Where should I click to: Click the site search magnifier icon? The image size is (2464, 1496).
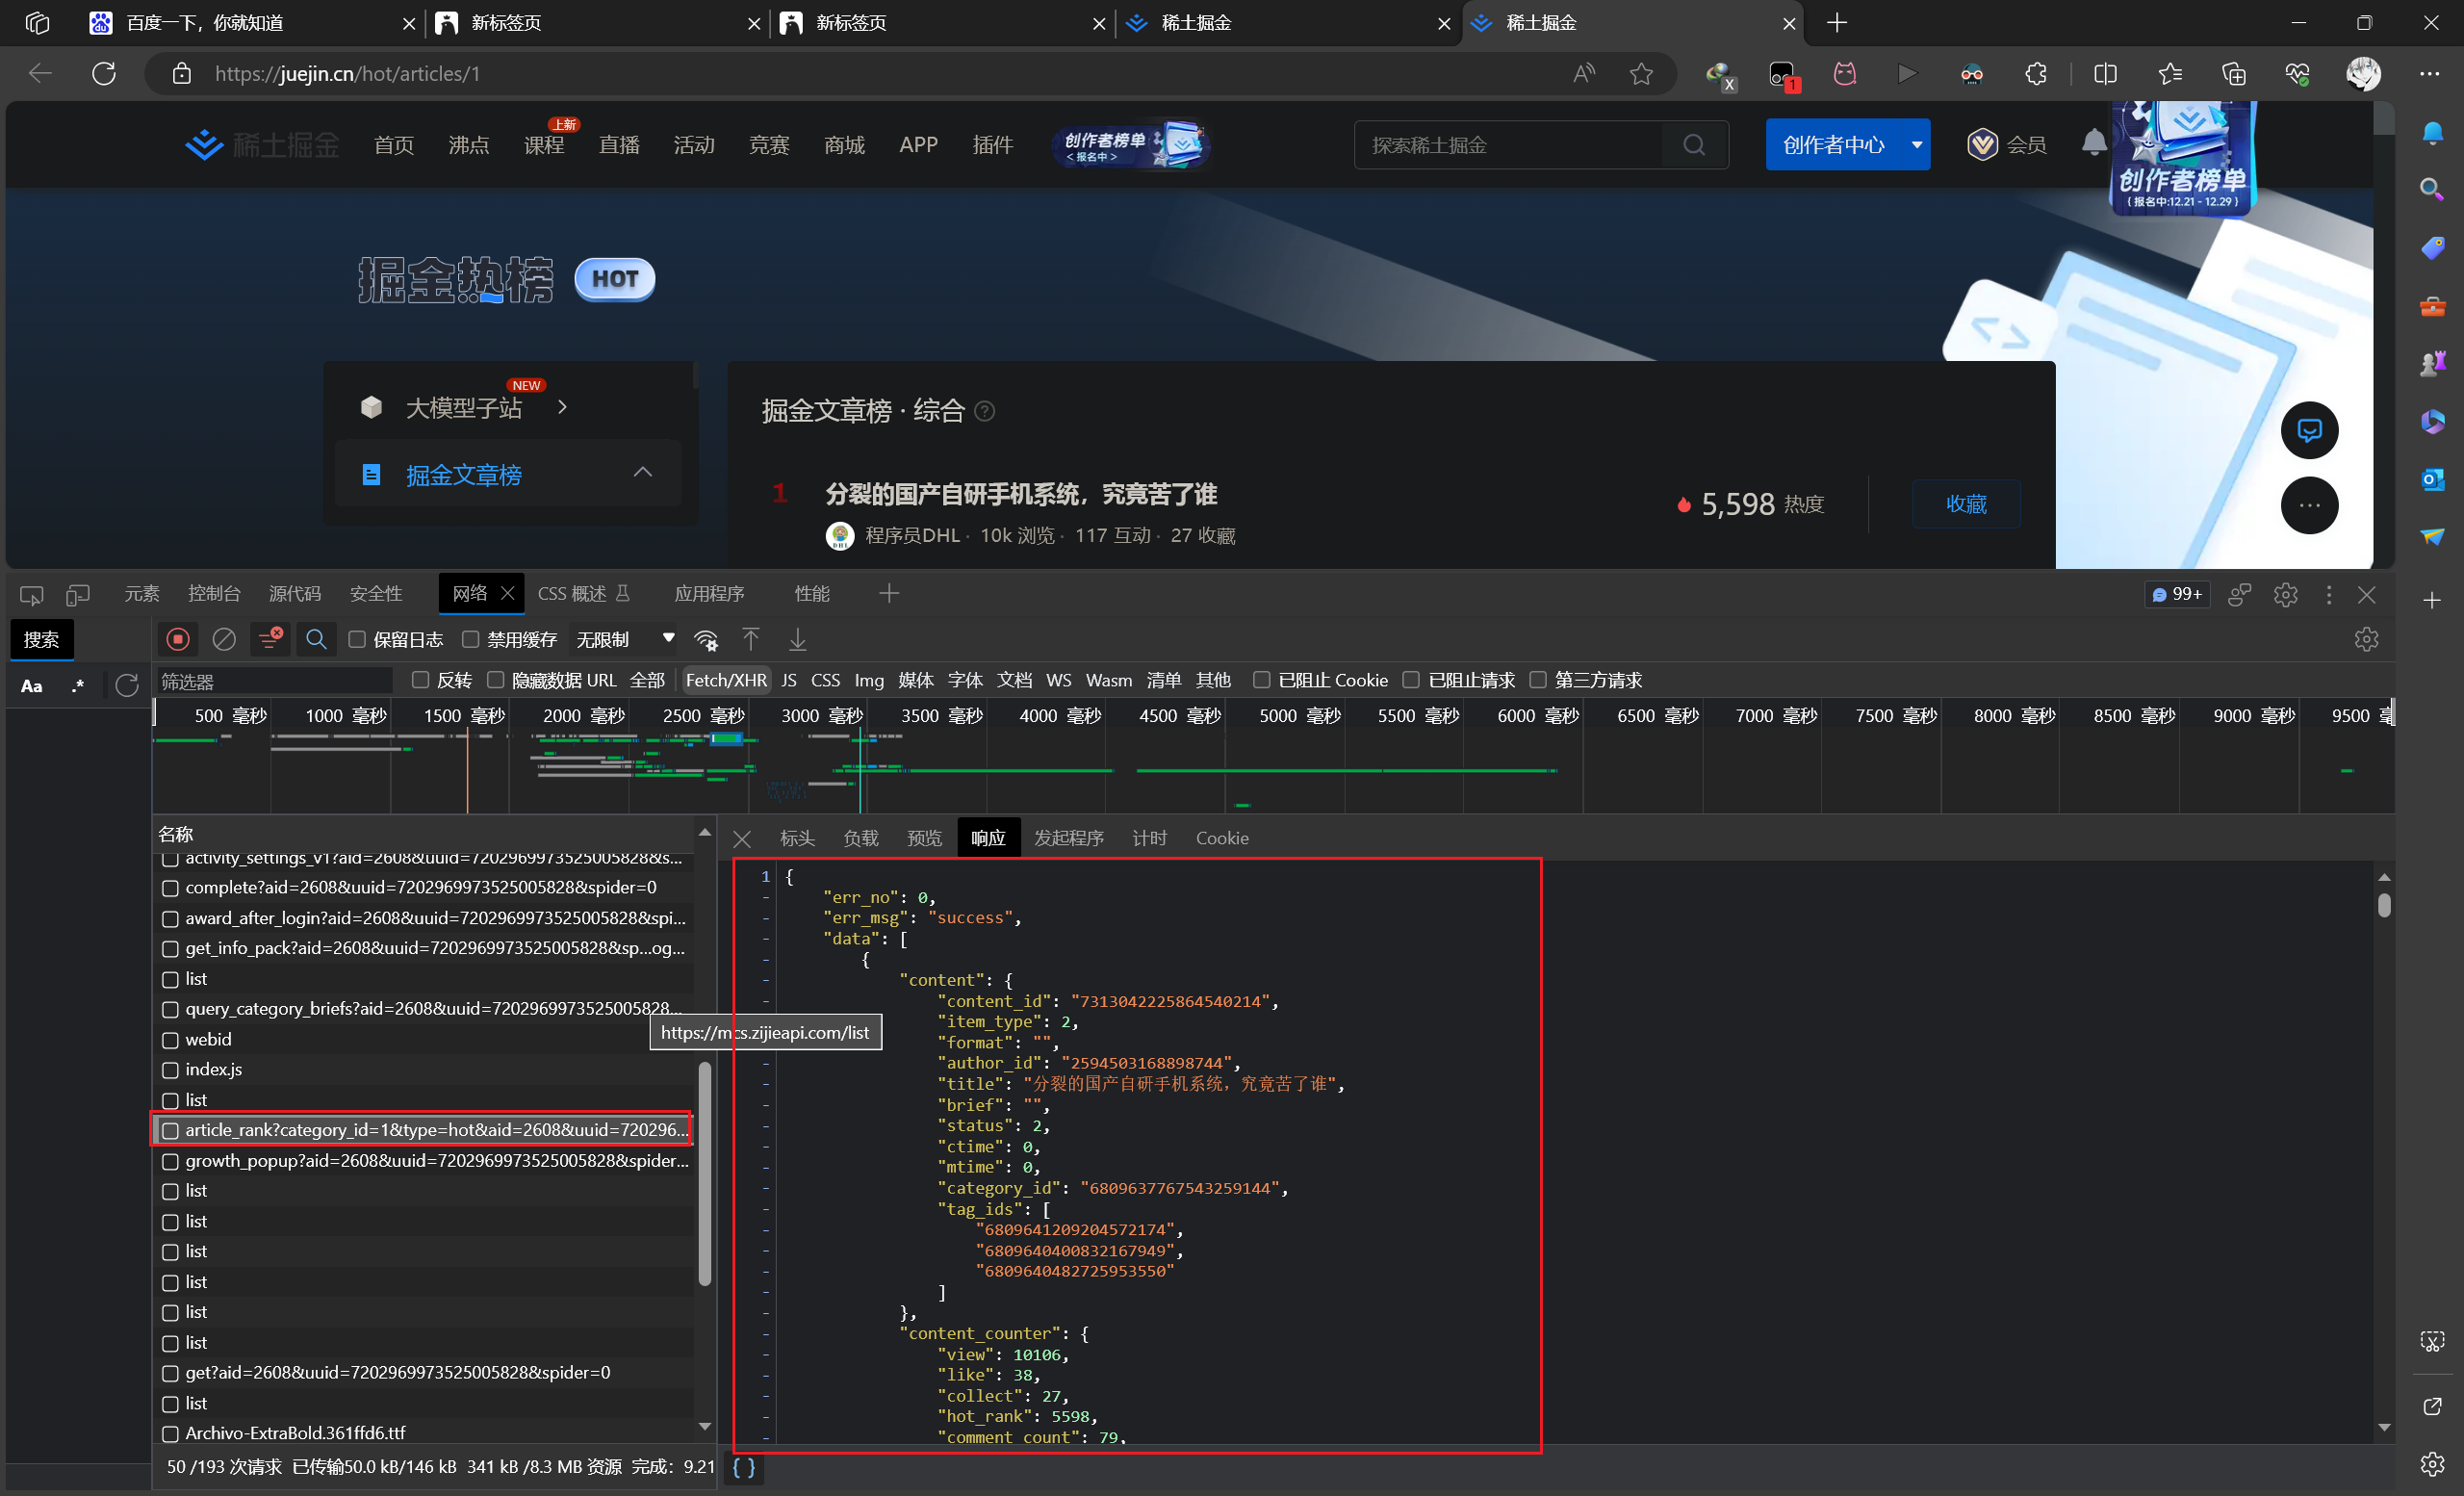(1694, 145)
